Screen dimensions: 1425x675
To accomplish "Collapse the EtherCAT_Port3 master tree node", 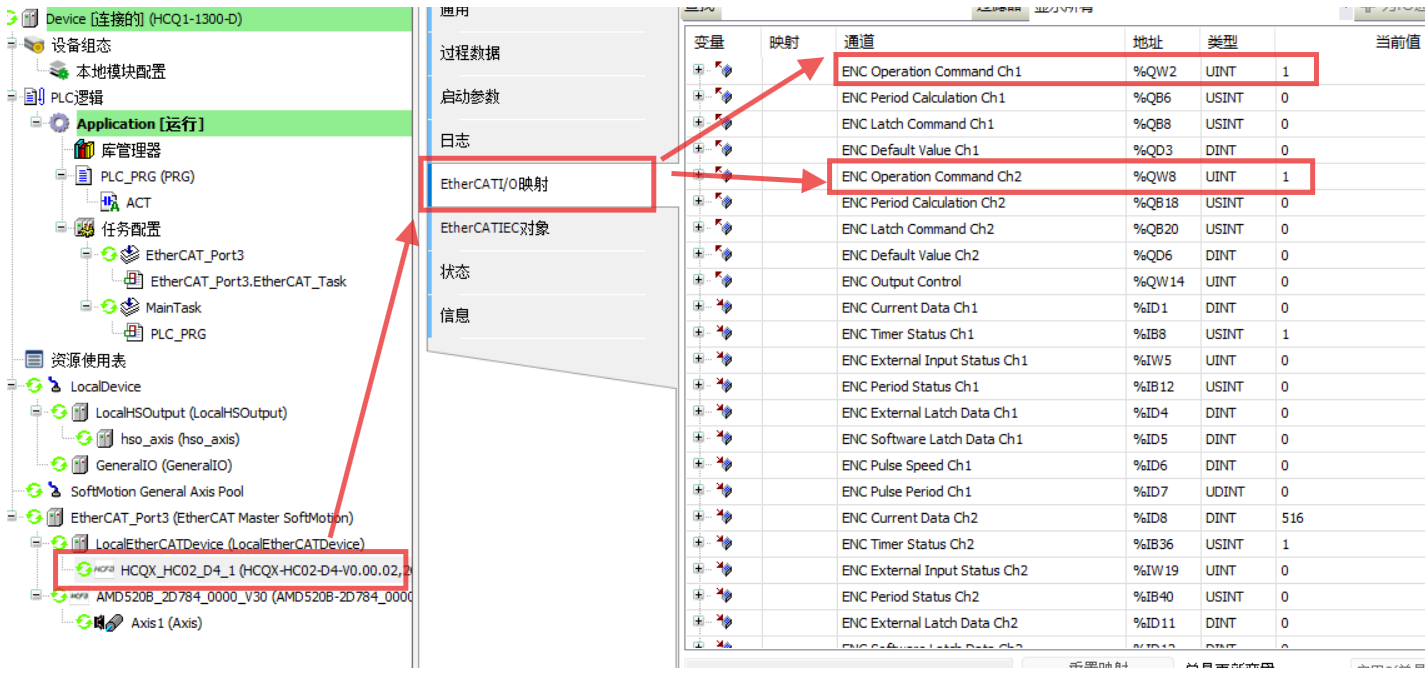I will [x=12, y=518].
